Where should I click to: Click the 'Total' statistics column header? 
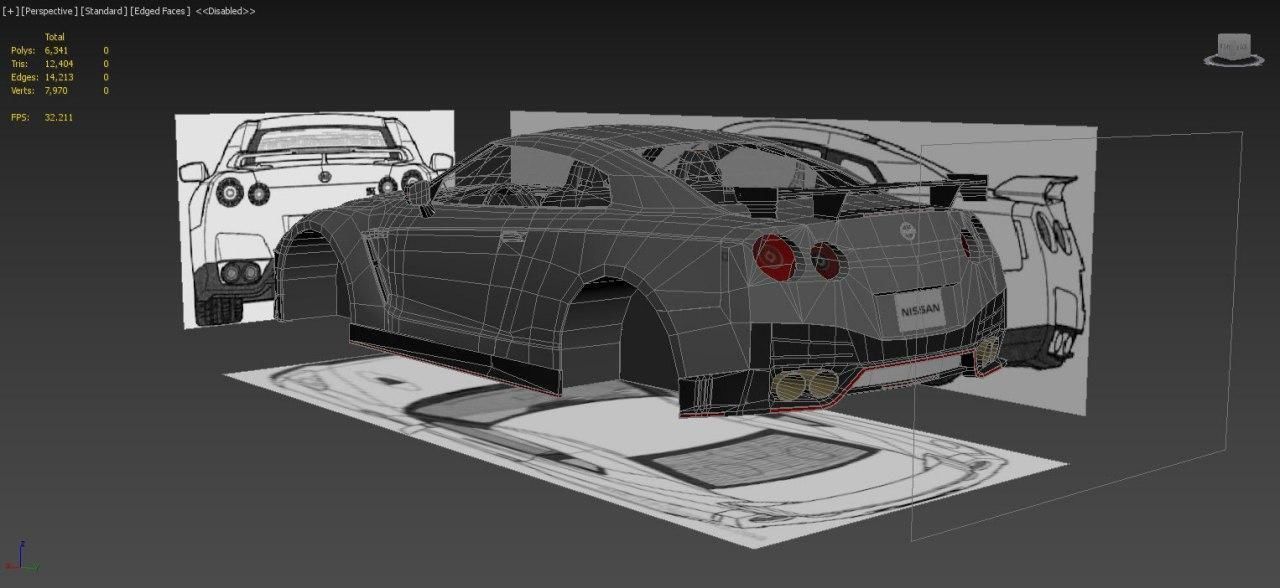tap(54, 37)
